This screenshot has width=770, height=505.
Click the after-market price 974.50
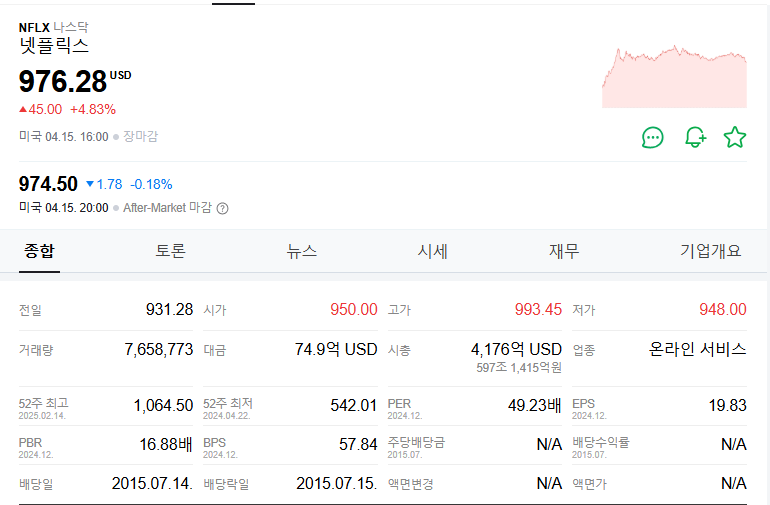[48, 184]
